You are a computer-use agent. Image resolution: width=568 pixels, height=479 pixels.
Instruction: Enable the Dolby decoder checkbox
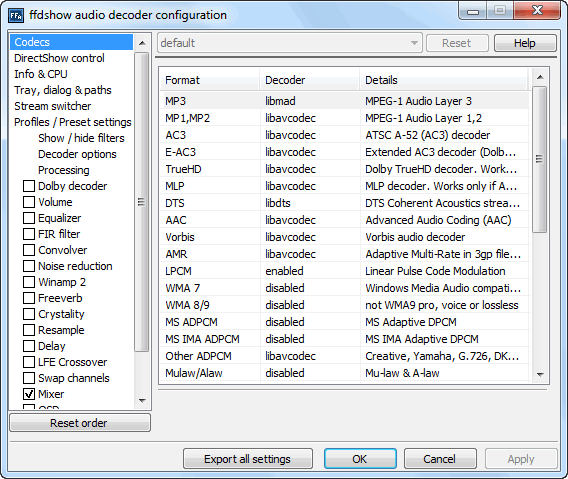click(x=29, y=186)
